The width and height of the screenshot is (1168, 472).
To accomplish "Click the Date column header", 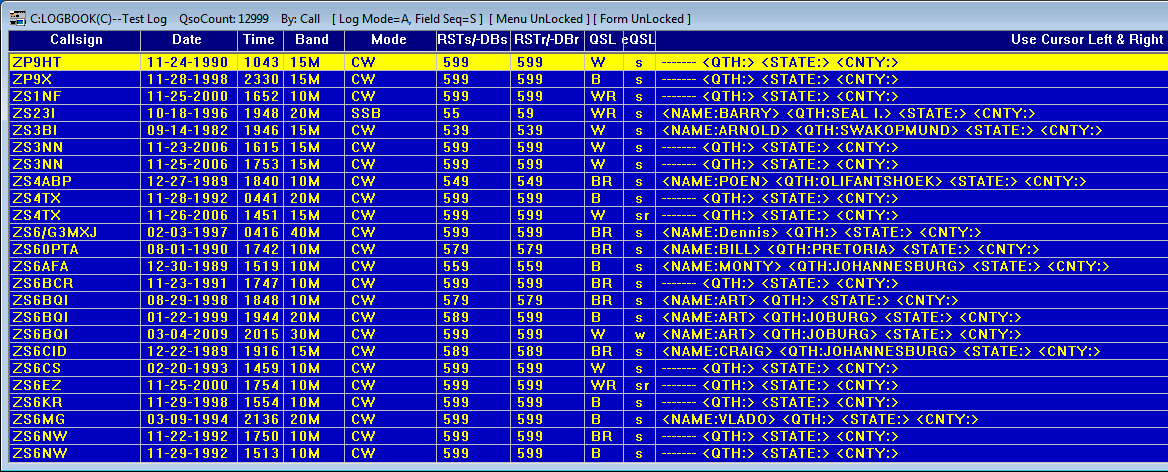I will tap(187, 40).
